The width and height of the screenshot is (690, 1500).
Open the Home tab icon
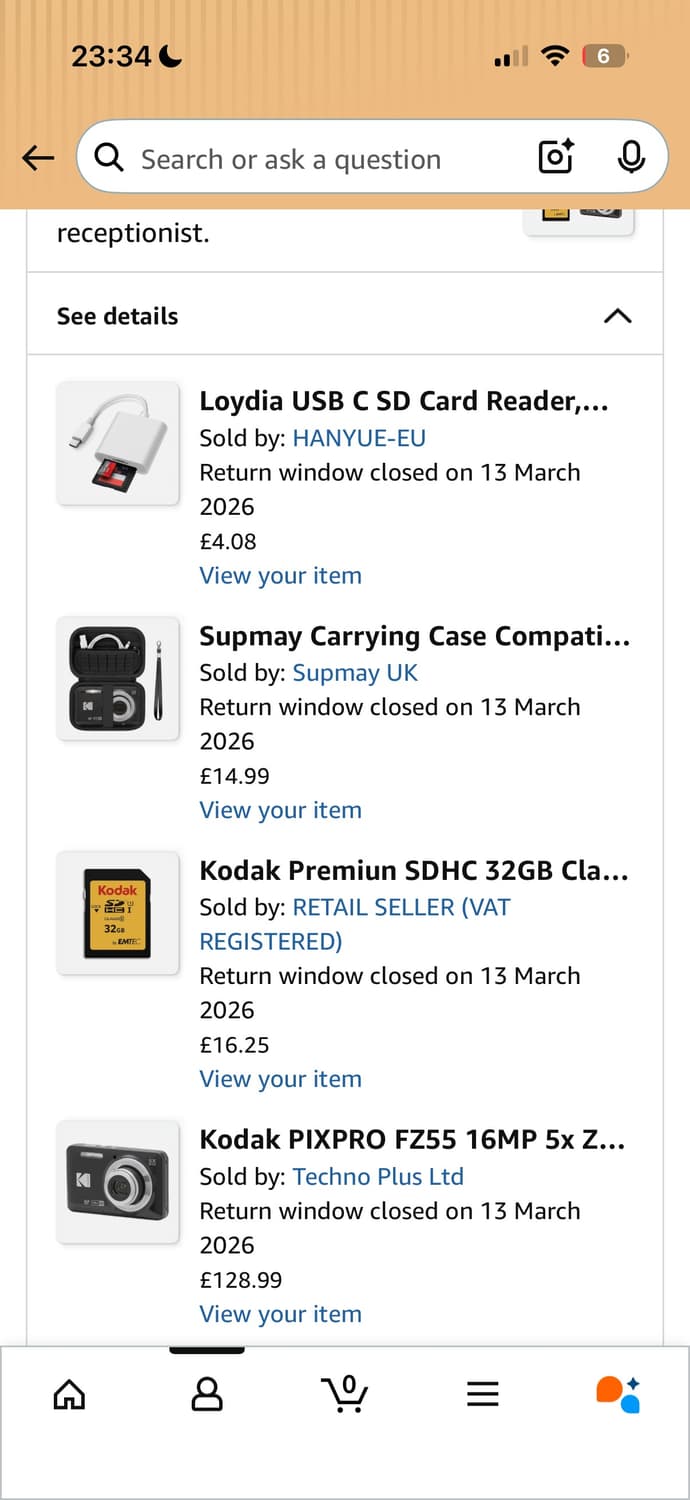coord(69,1393)
